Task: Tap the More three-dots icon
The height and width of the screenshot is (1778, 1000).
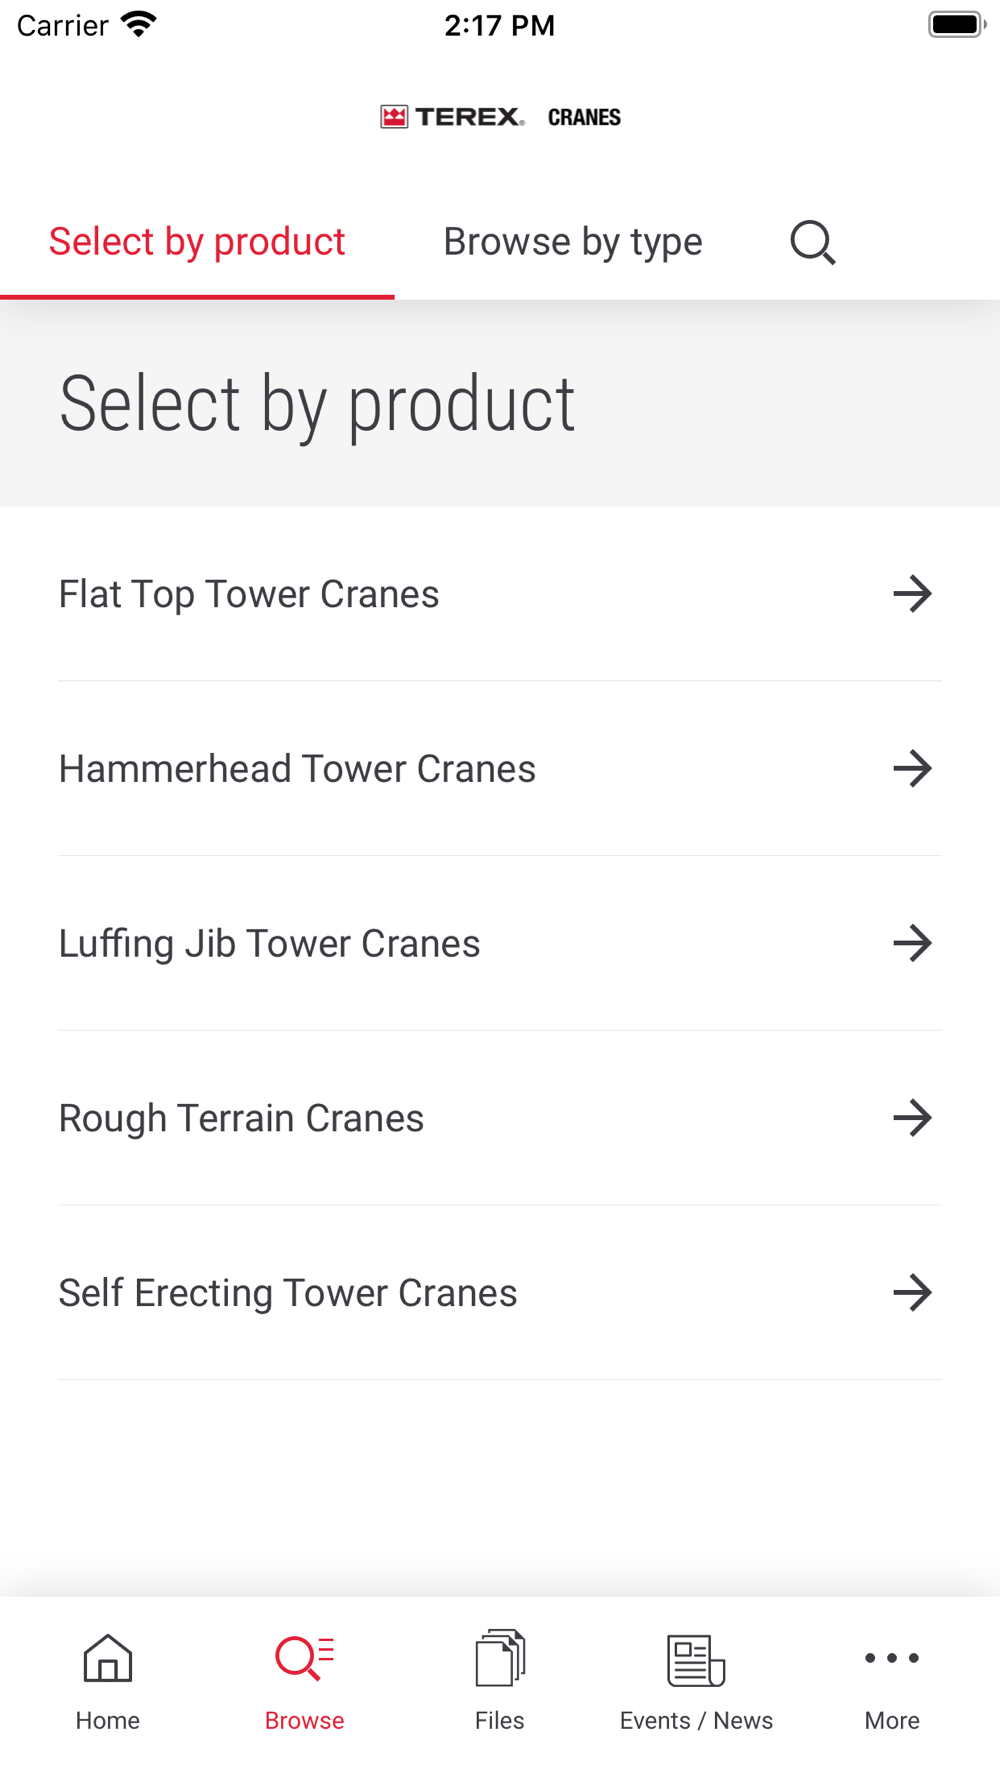Action: [891, 1659]
